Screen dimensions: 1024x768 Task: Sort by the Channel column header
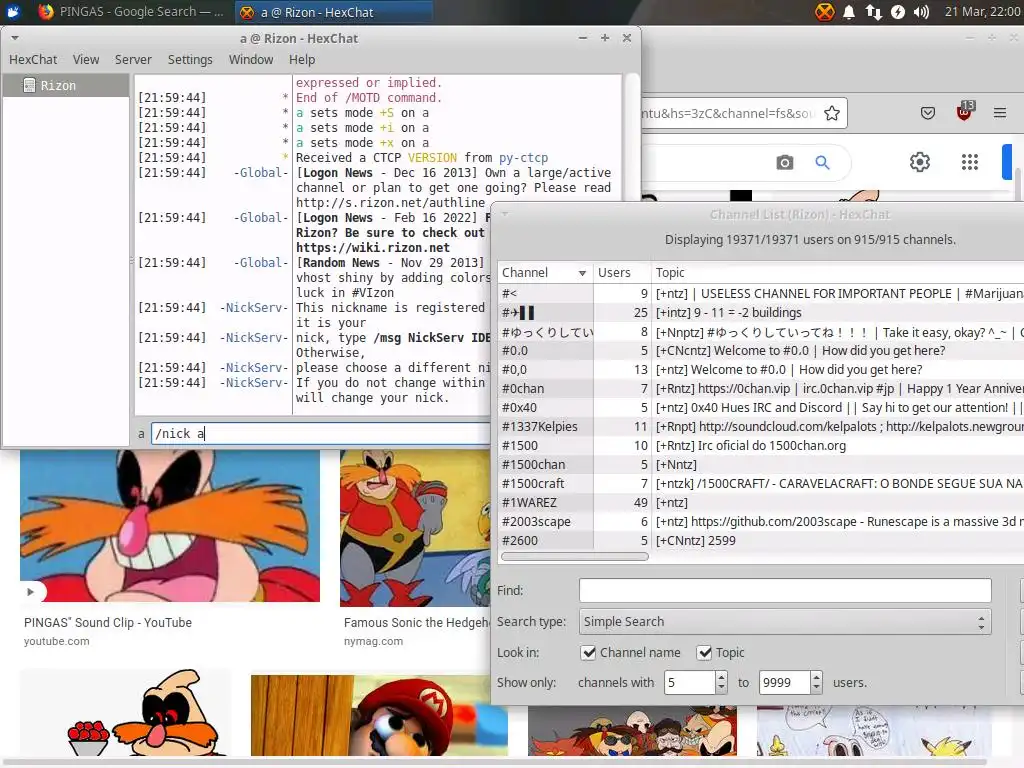pyautogui.click(x=545, y=272)
